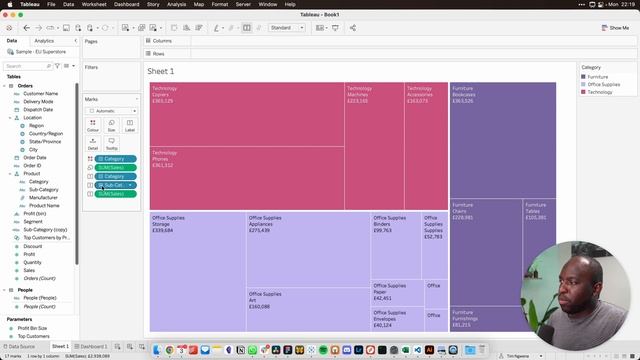Viewport: 640px width, 360px height.
Task: Click the filter fields funnel icon
Action: click(x=58, y=66)
